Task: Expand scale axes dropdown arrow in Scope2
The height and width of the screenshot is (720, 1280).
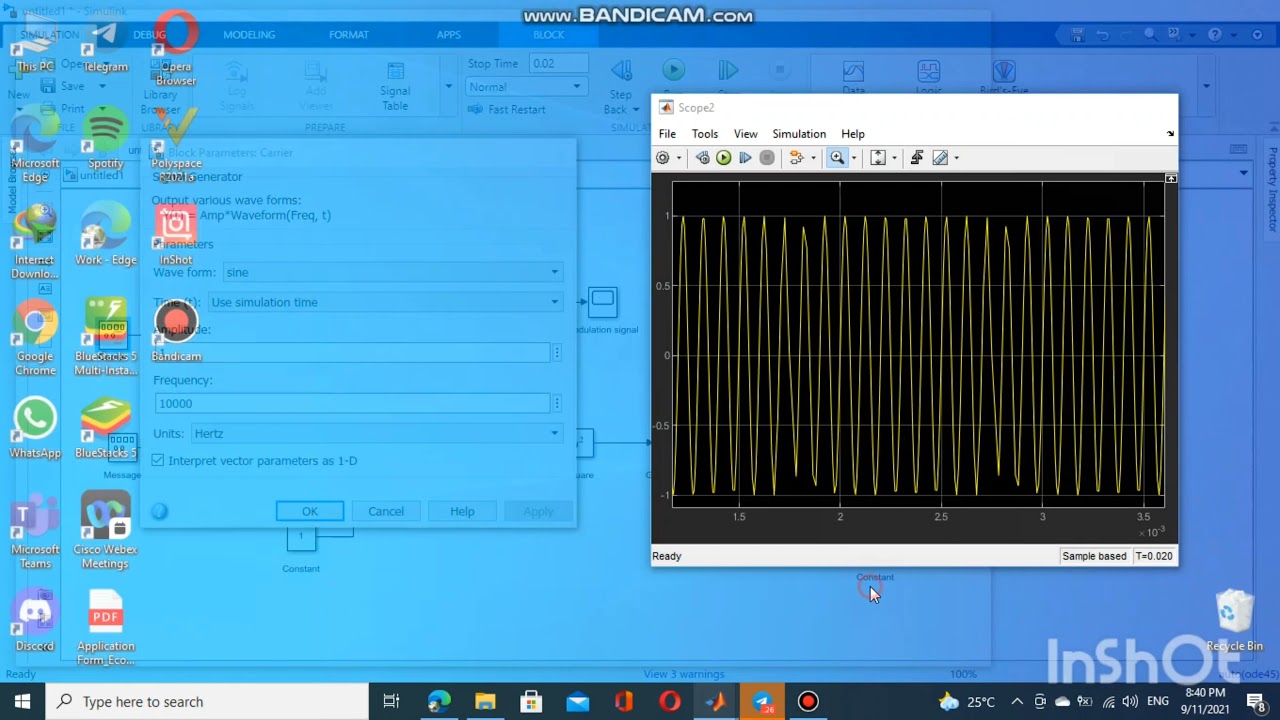Action: (894, 158)
